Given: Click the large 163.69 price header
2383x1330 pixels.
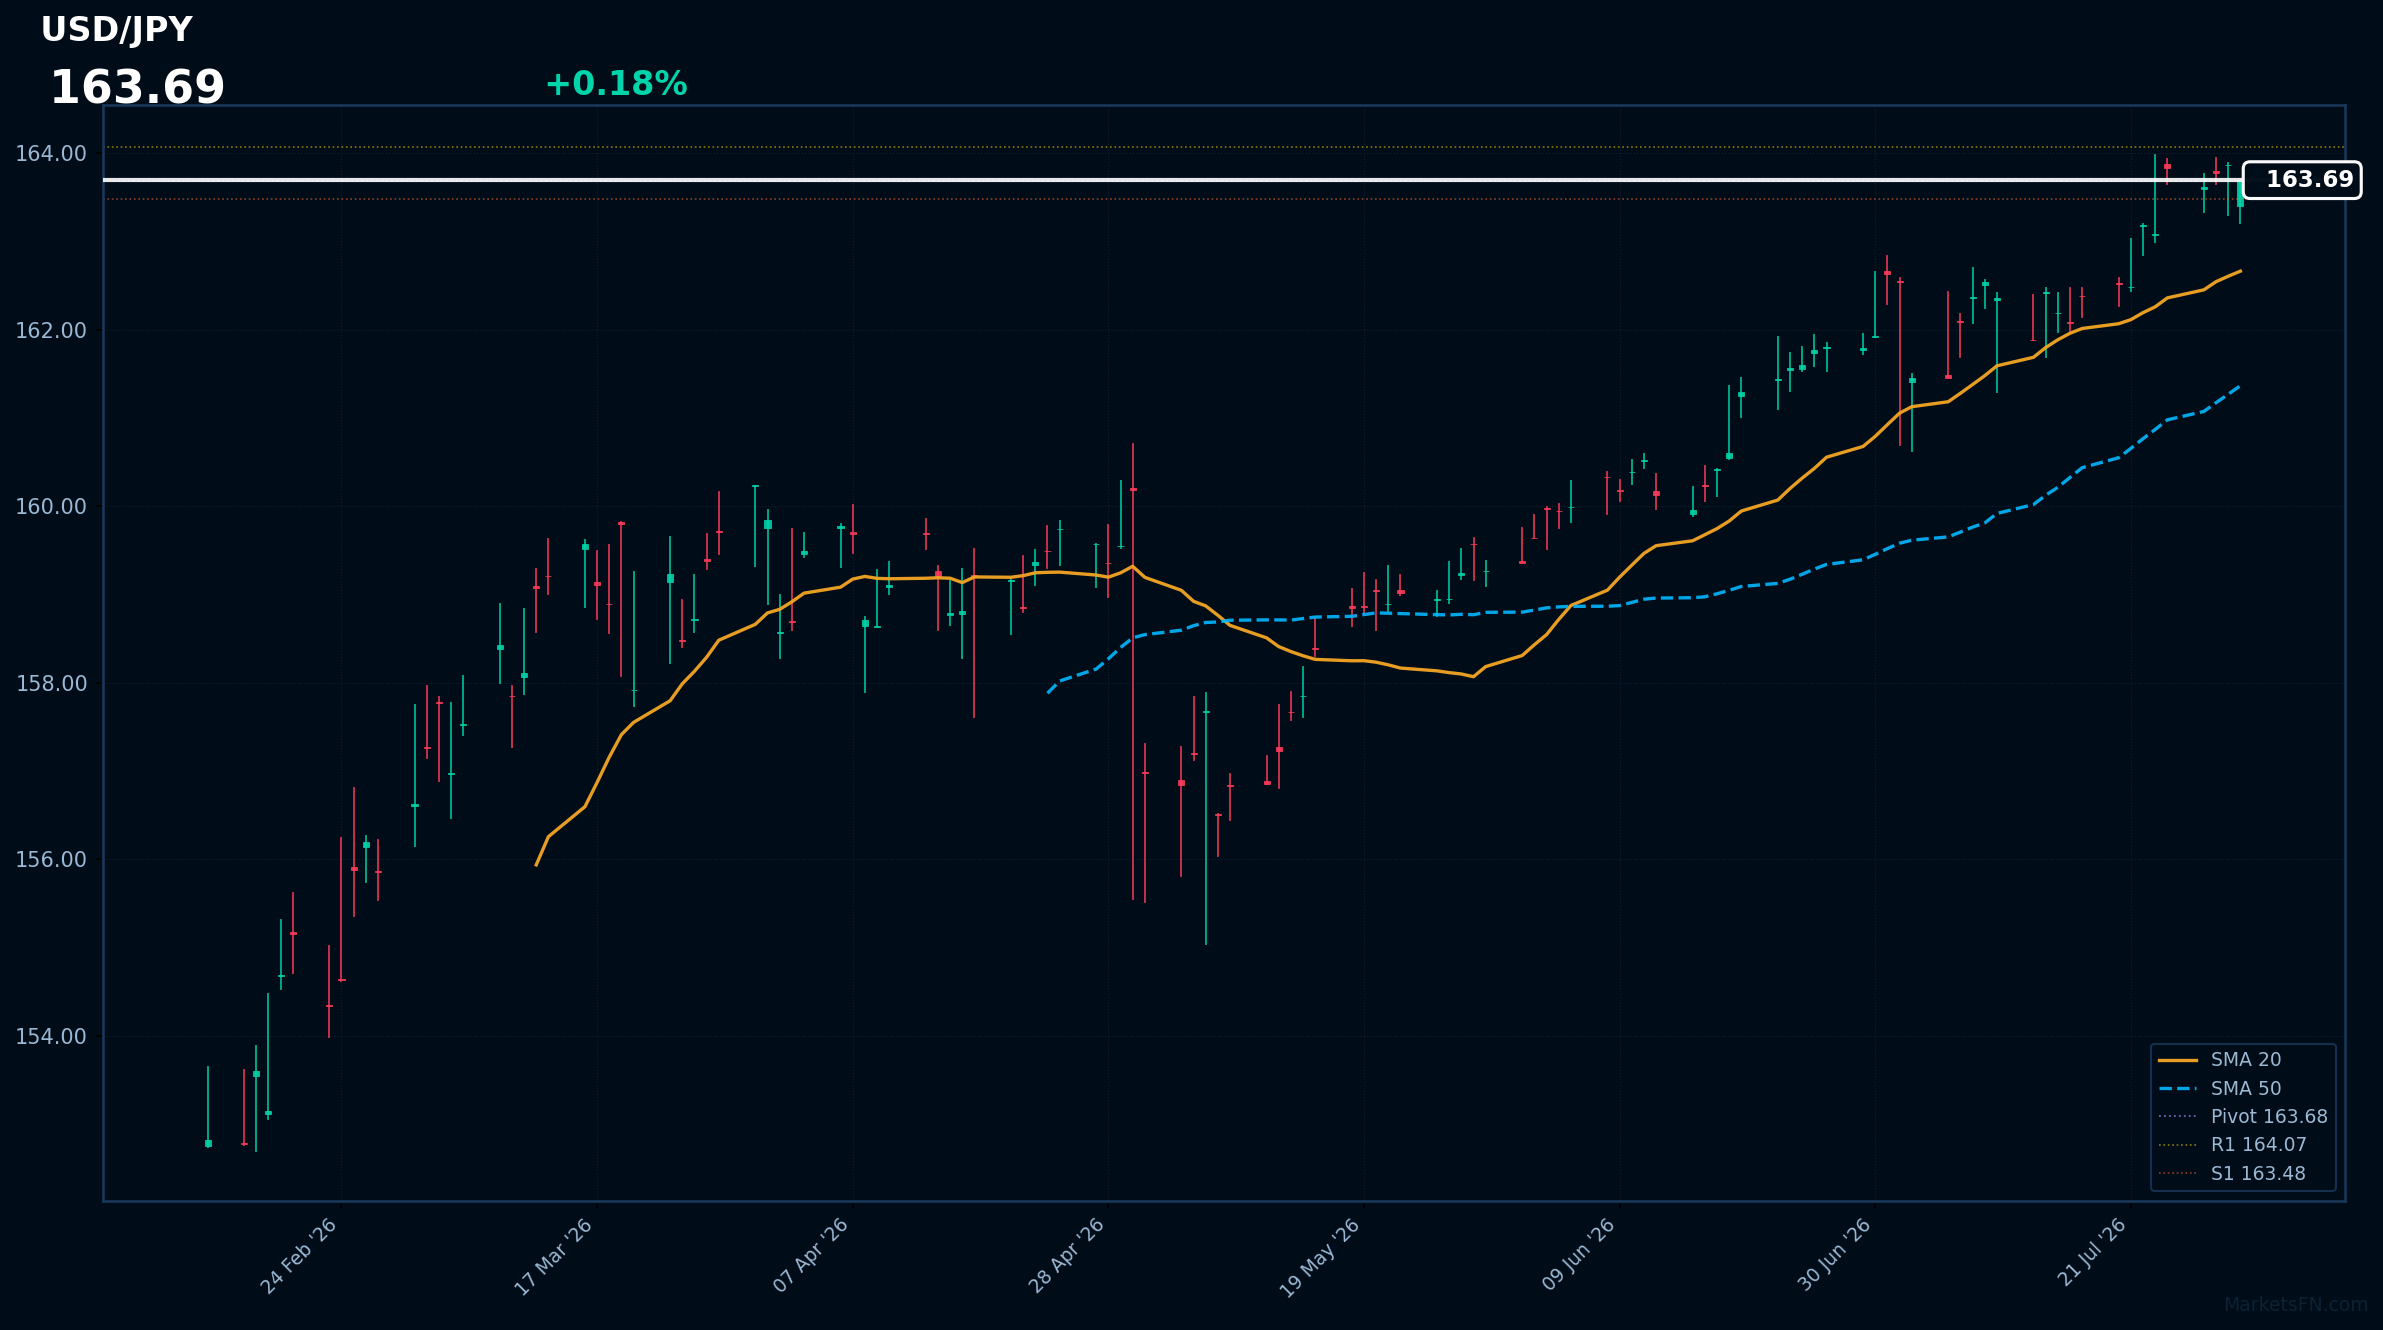Looking at the screenshot, I should 137,88.
